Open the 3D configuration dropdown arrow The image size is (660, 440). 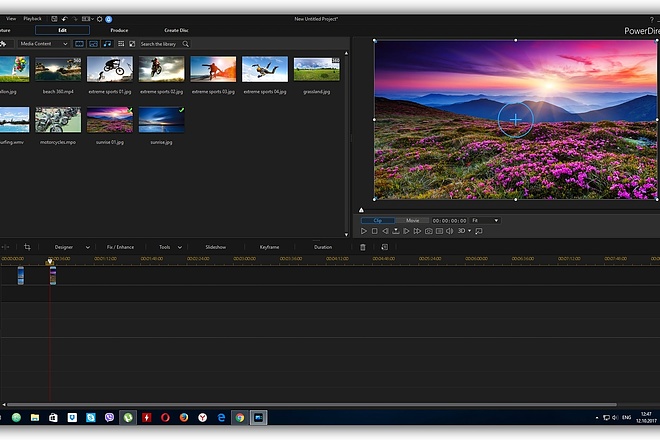click(469, 231)
